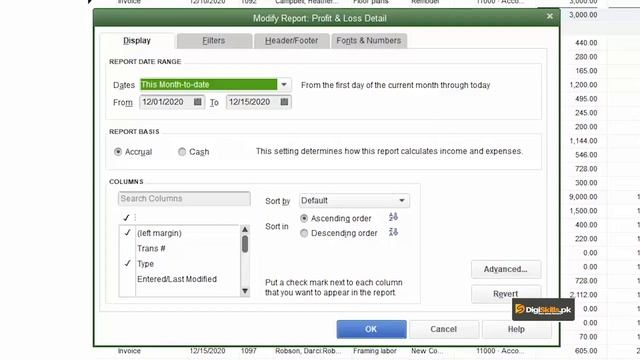Click the descending Z-A sort icon
Screen dimensions: 640x360
[x=393, y=232]
